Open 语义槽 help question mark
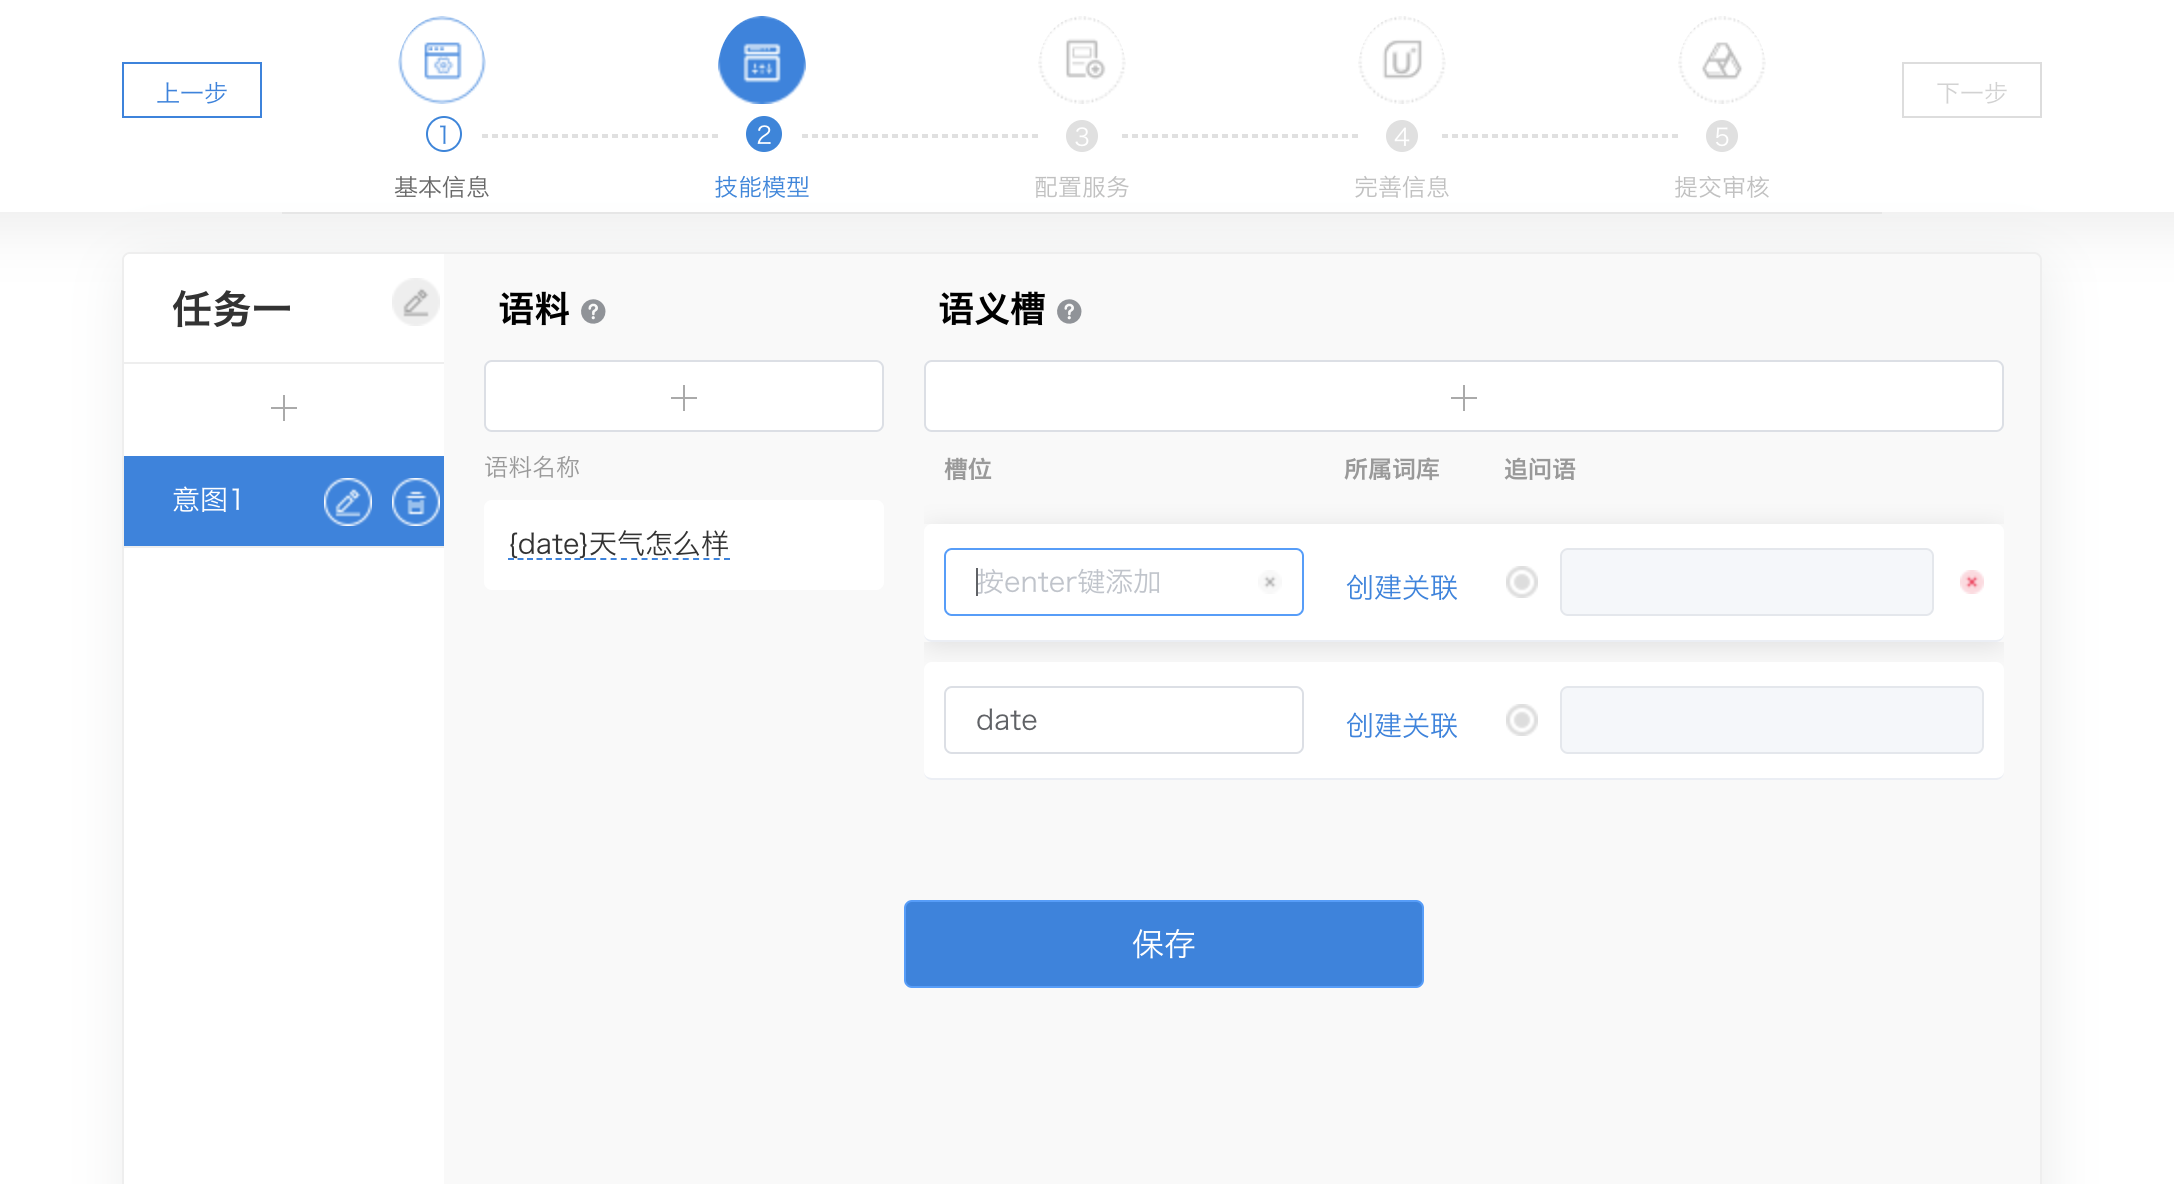The image size is (2174, 1184). [1069, 312]
